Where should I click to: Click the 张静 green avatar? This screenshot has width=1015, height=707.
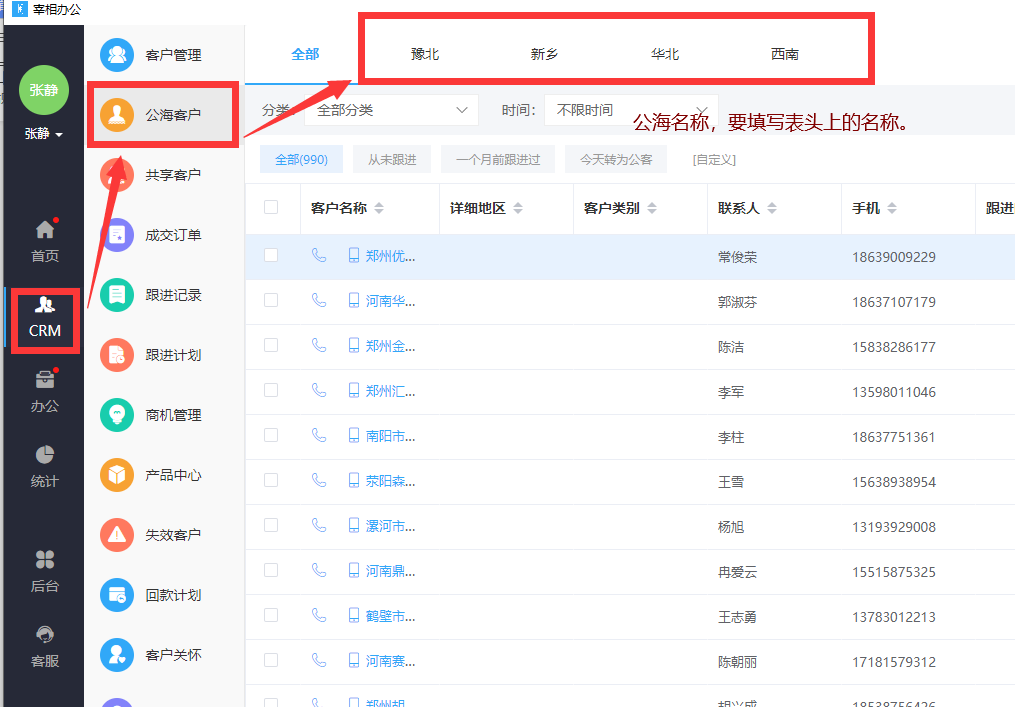pos(44,90)
